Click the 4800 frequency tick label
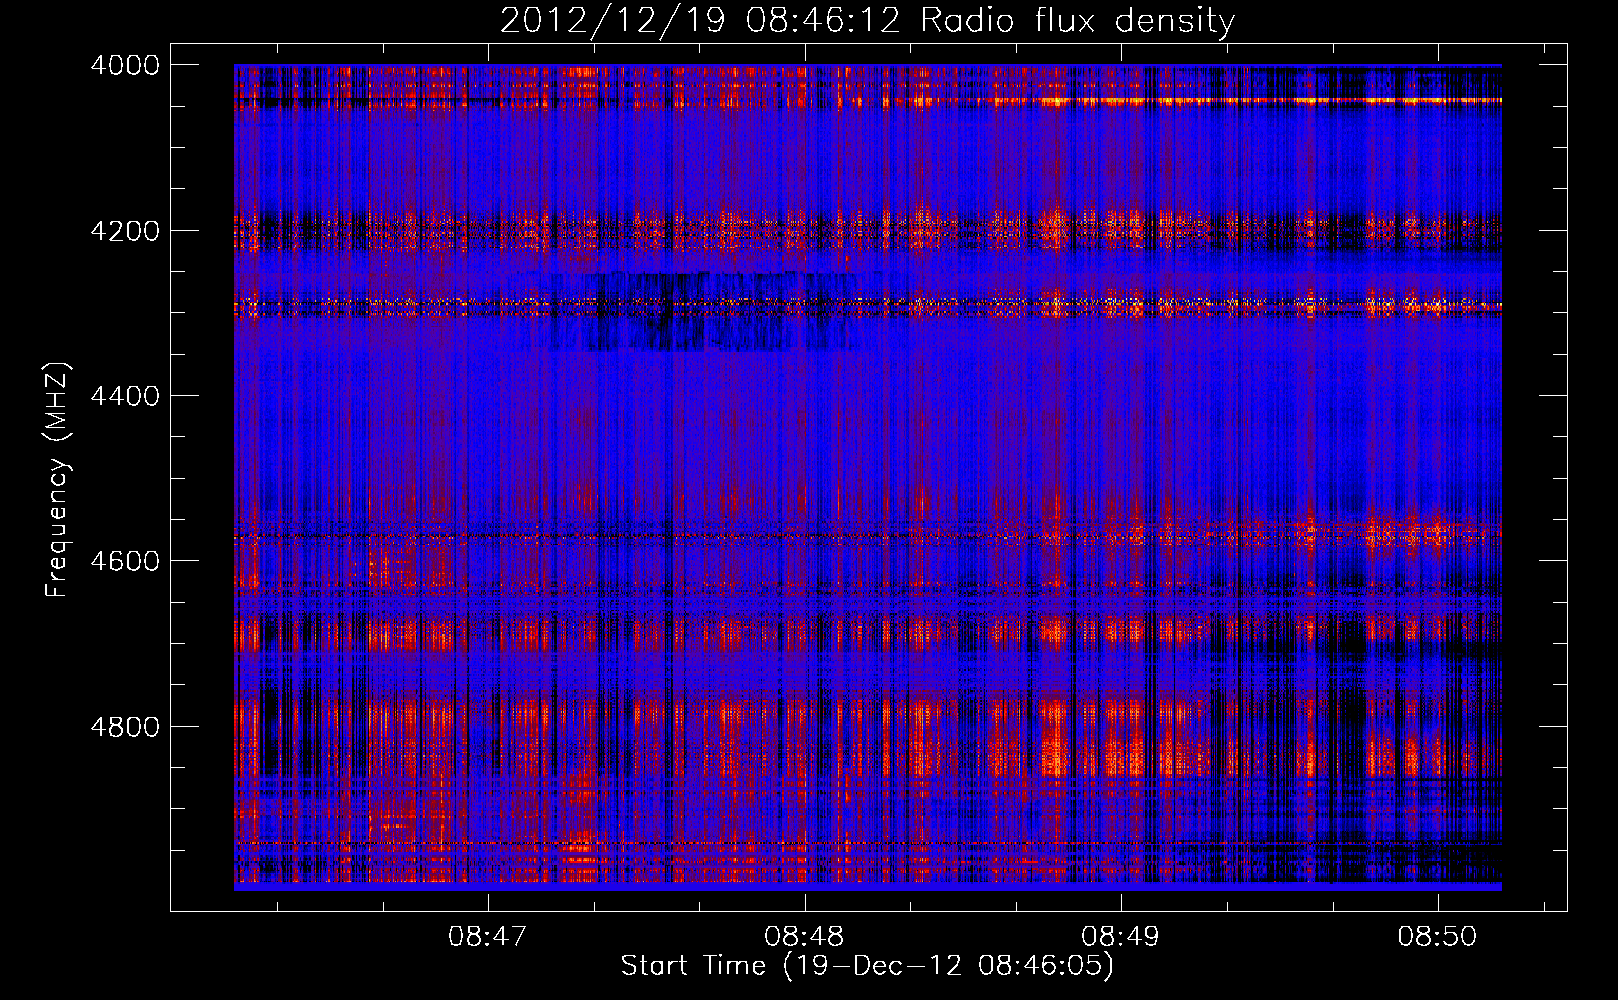The image size is (1618, 1000). pos(125,727)
